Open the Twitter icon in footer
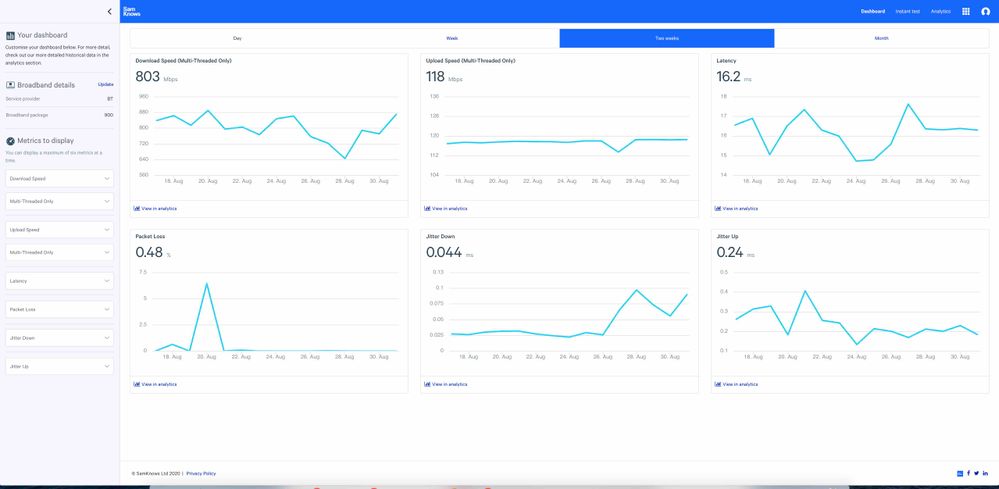 pyautogui.click(x=976, y=473)
